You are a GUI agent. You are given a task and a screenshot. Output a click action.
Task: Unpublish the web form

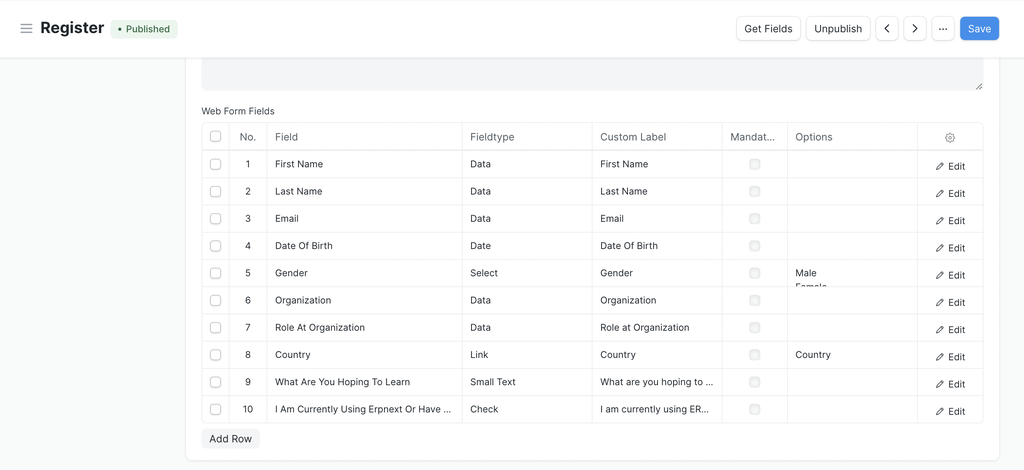click(838, 29)
